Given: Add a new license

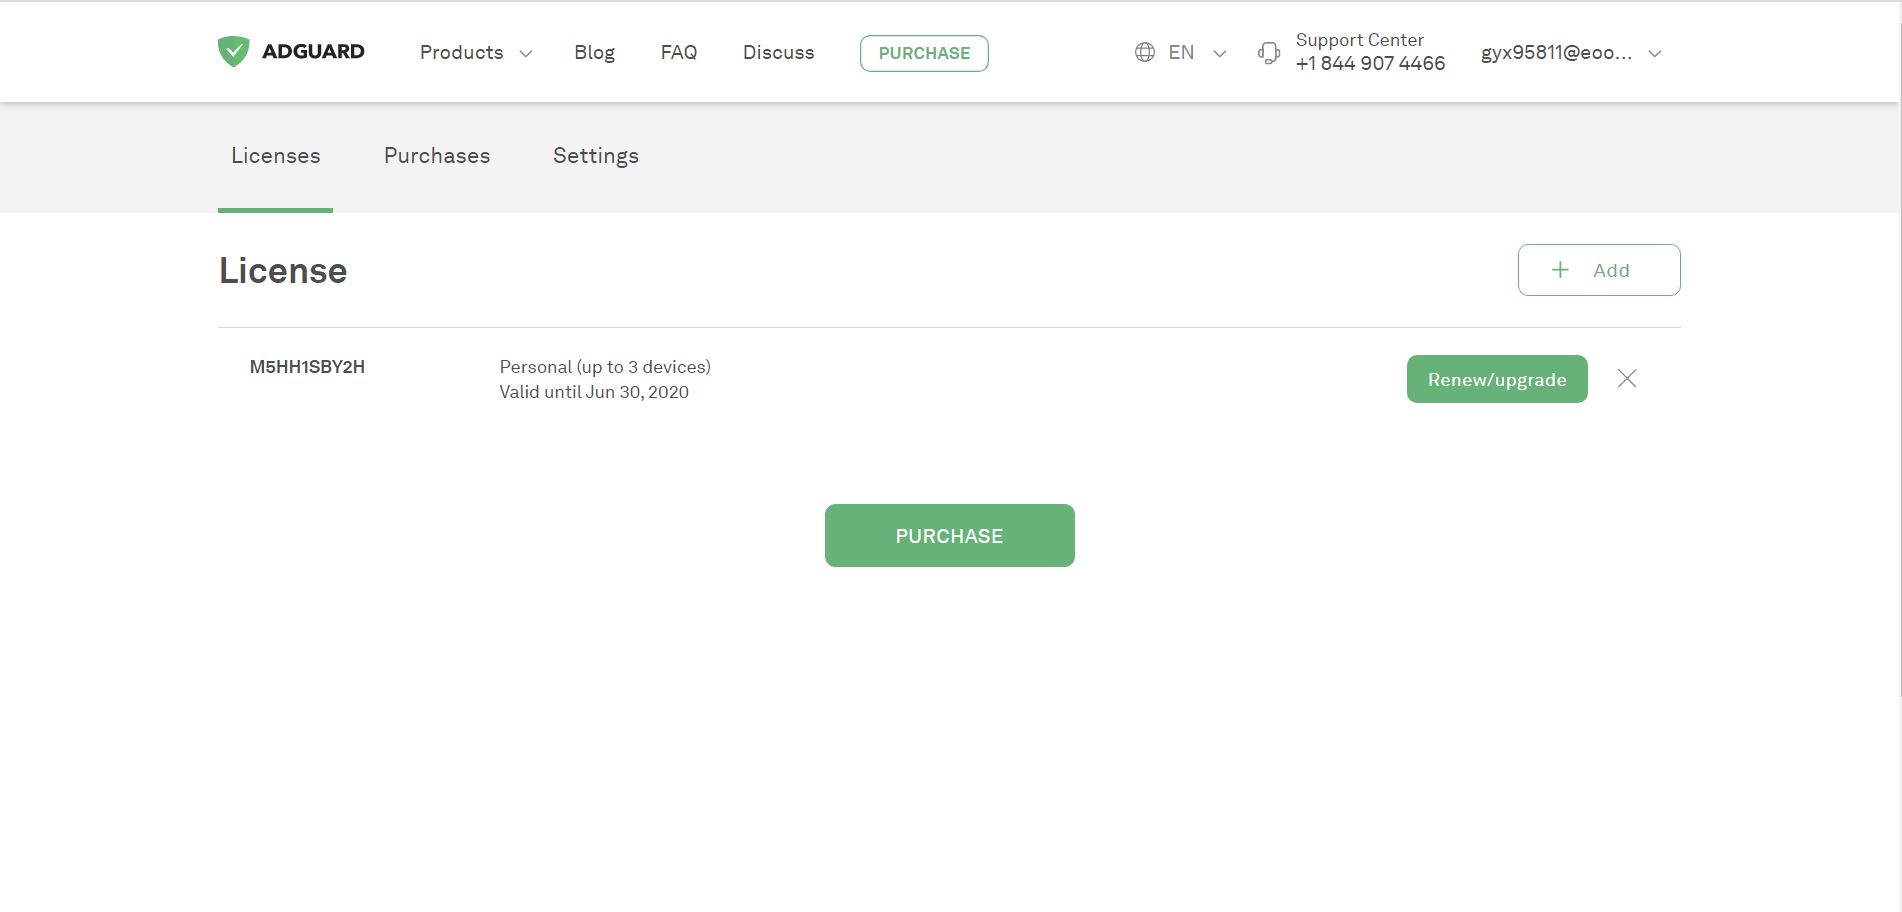Looking at the screenshot, I should coord(1599,270).
